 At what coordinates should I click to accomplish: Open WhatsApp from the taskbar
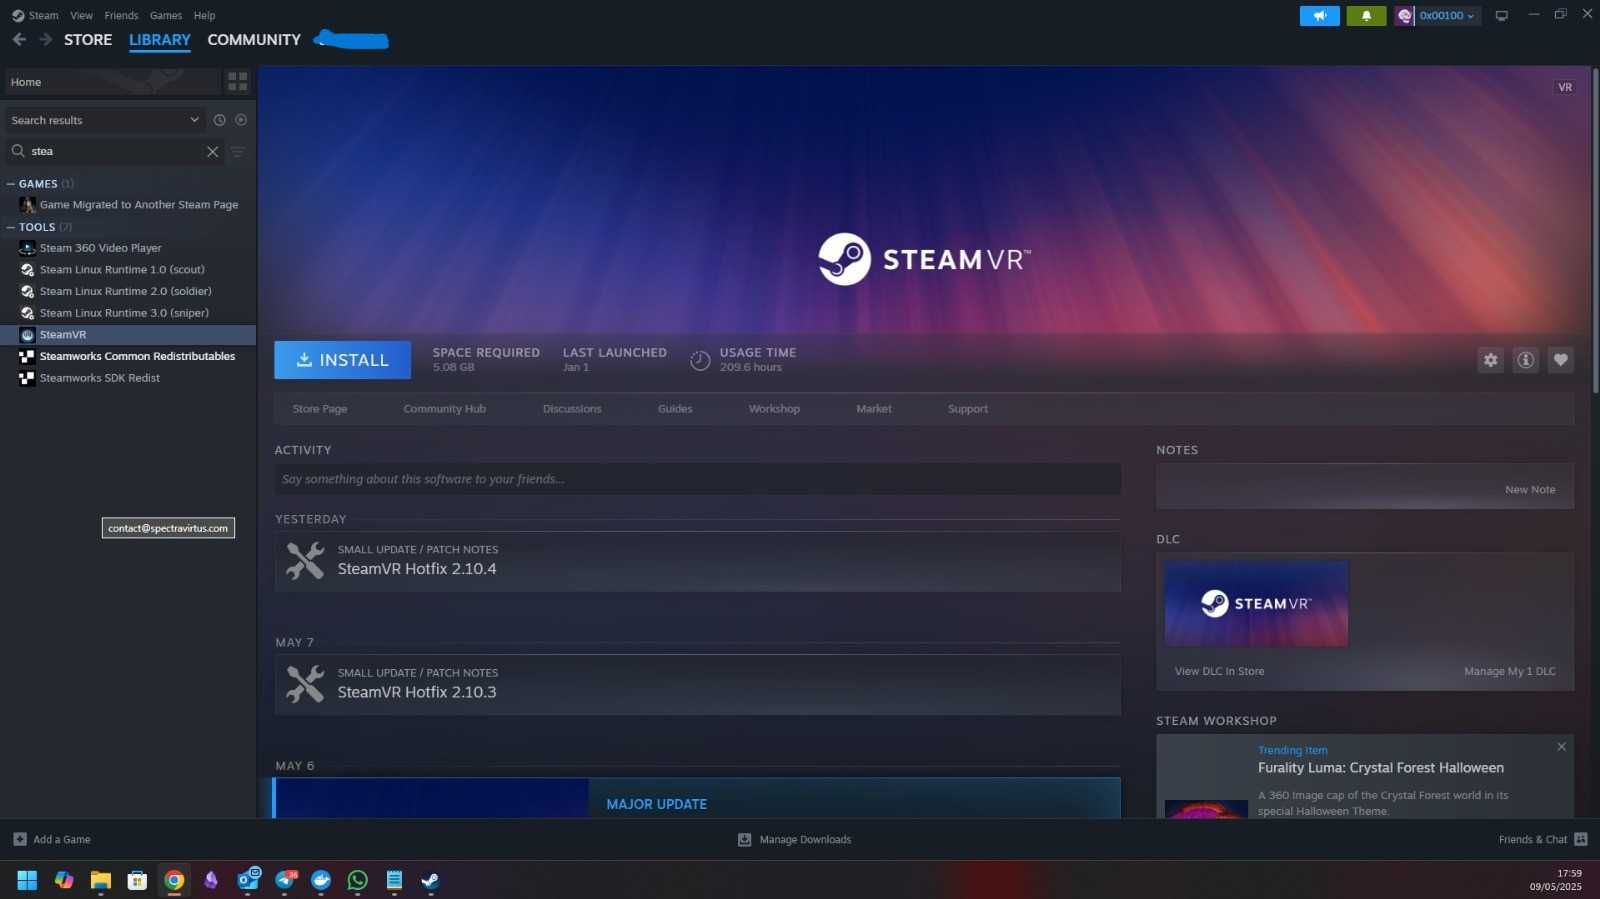357,881
